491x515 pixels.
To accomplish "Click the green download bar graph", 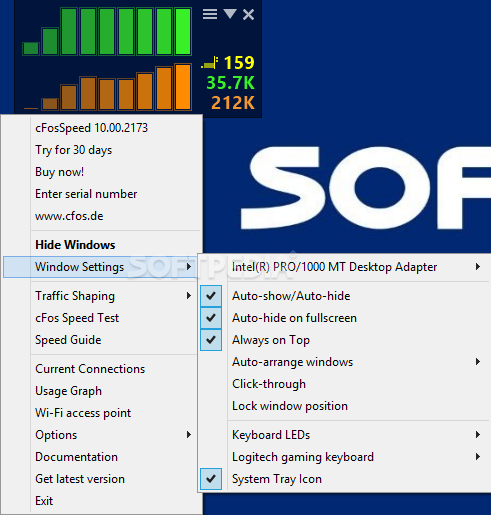I will pyautogui.click(x=107, y=31).
